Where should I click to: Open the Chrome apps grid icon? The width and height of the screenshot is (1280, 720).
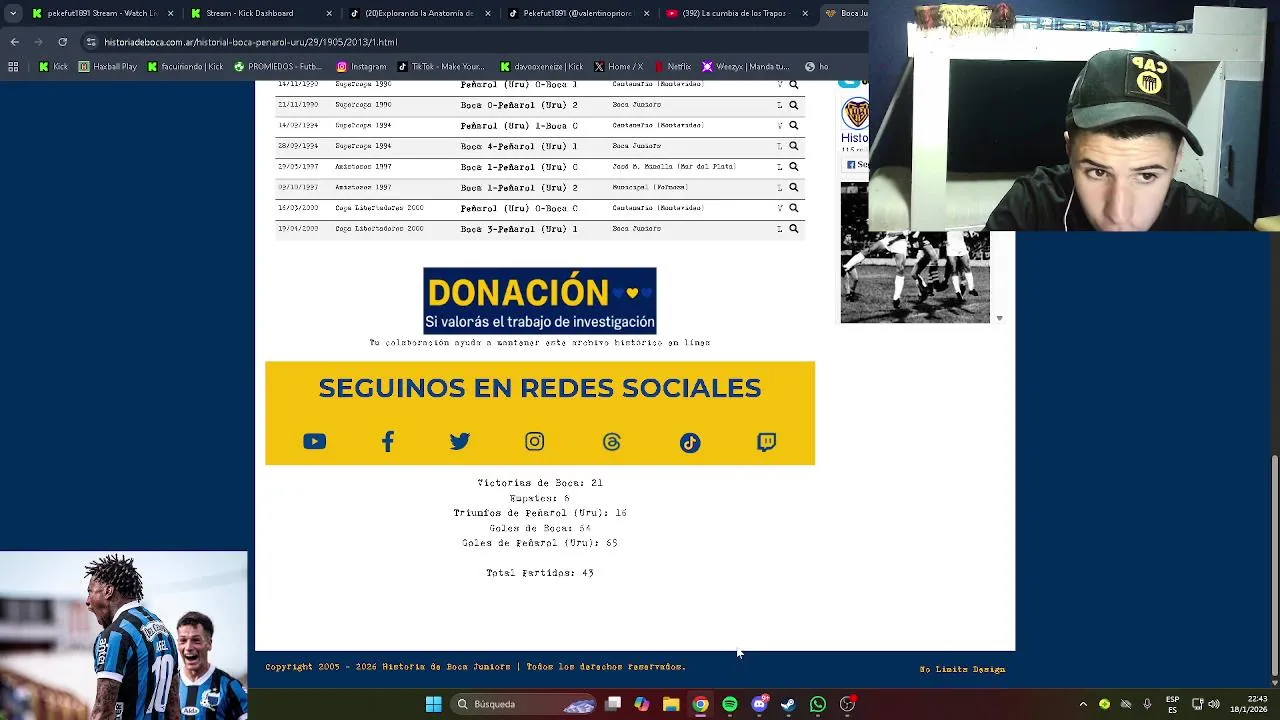click(x=13, y=67)
